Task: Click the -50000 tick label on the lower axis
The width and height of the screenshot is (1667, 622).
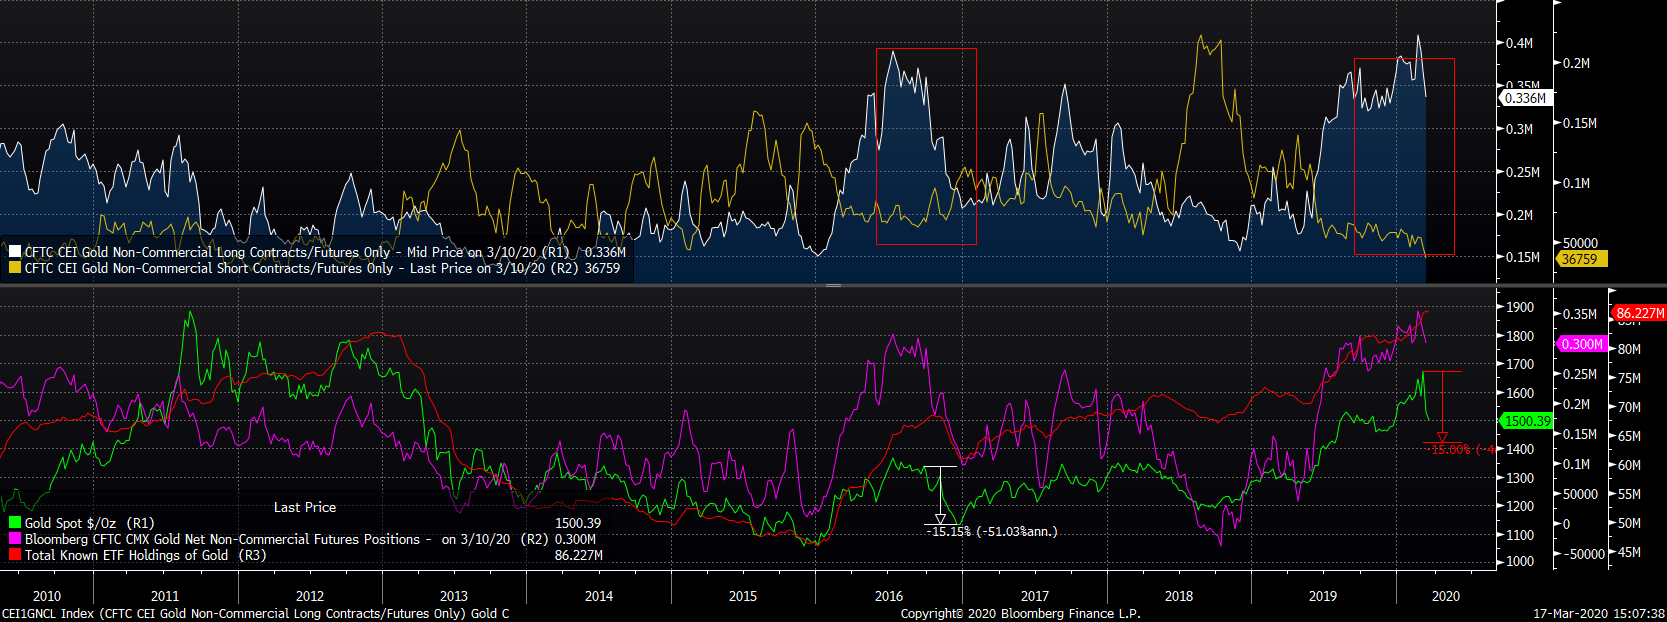Action: pyautogui.click(x=1584, y=554)
